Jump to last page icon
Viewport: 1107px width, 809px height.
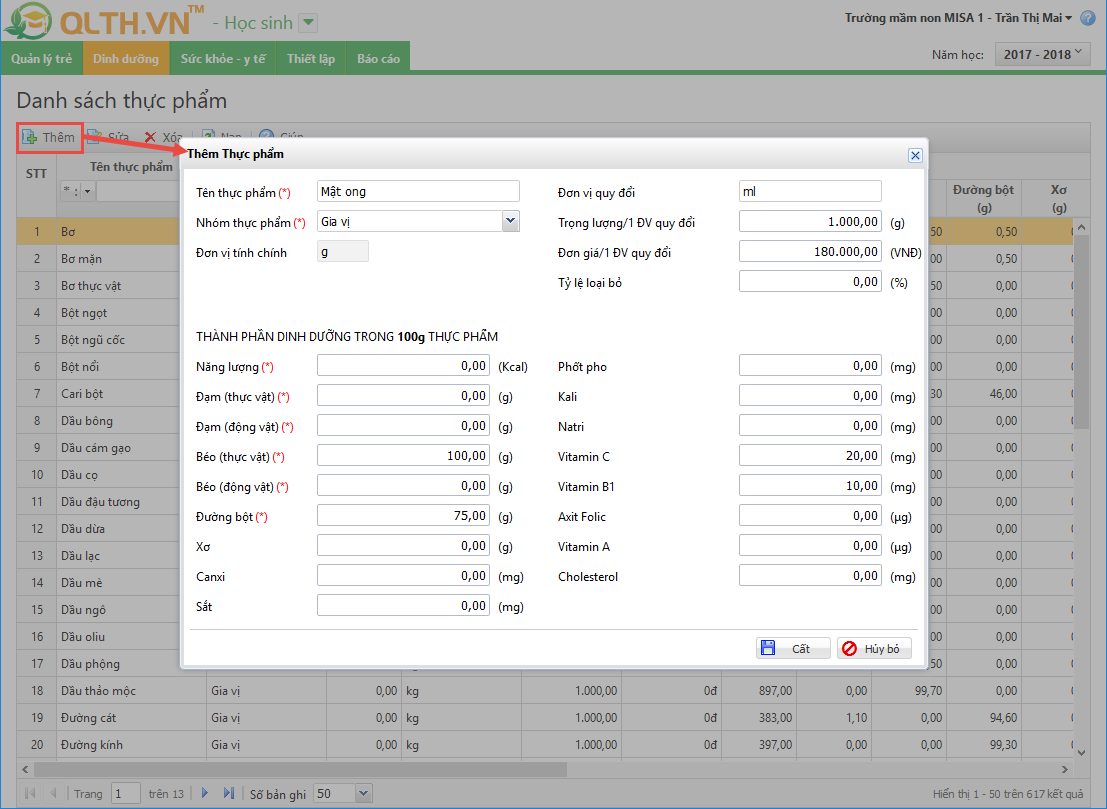(228, 793)
